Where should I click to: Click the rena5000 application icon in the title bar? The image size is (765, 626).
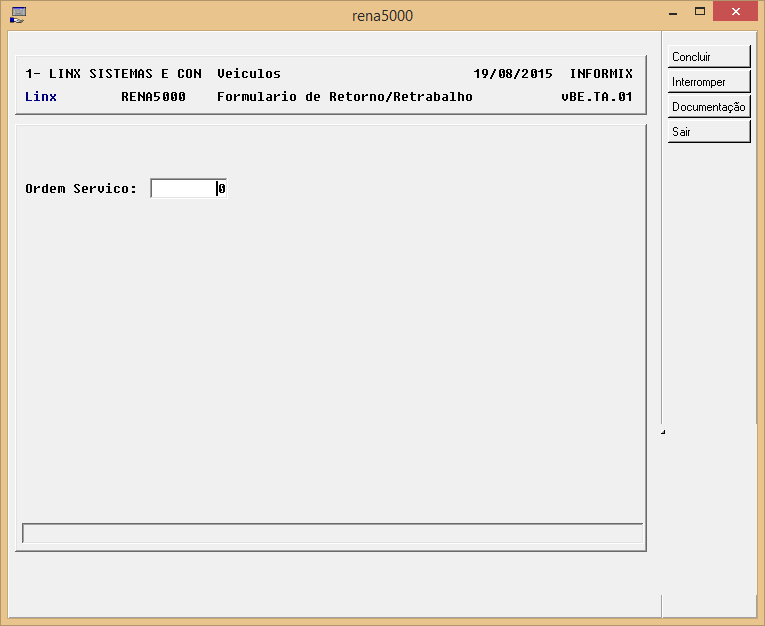(x=18, y=15)
